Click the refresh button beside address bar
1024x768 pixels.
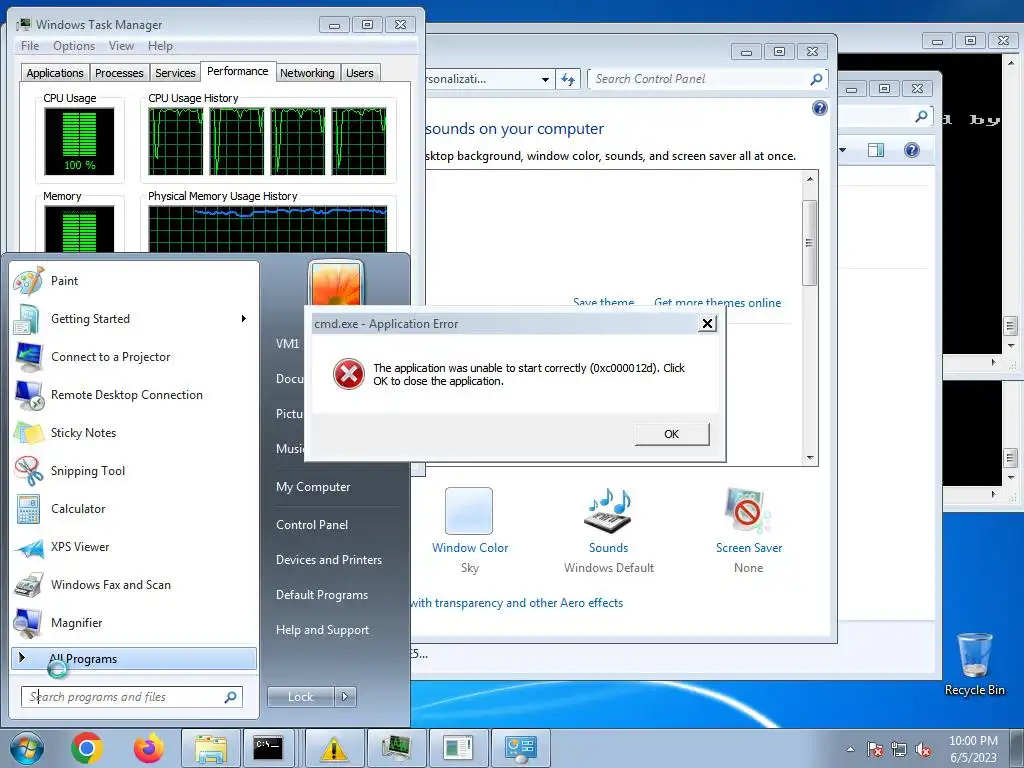pyautogui.click(x=568, y=80)
